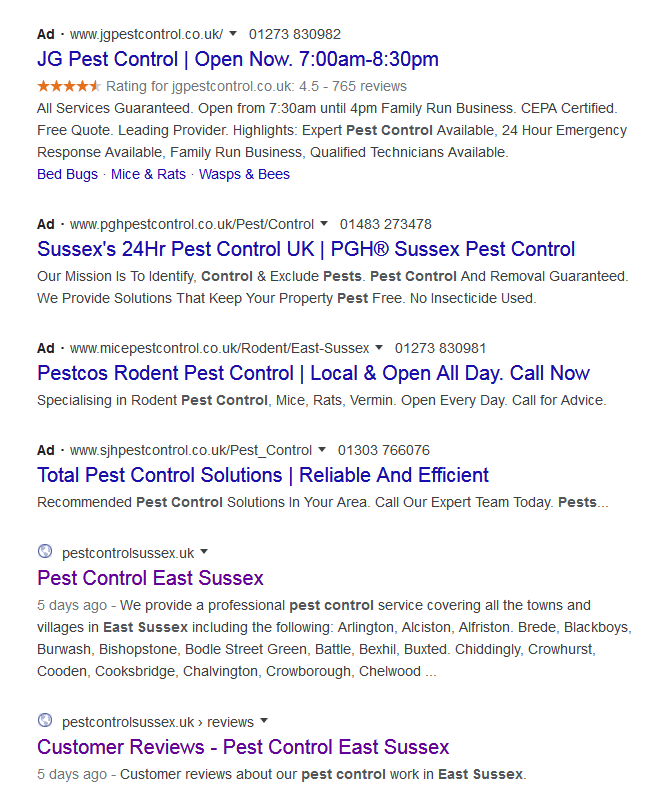Screen dimensions: 655x801
Task: Open arrow beside pestcontrolsussex.uk reviews breadcrumb
Action: pos(264,721)
